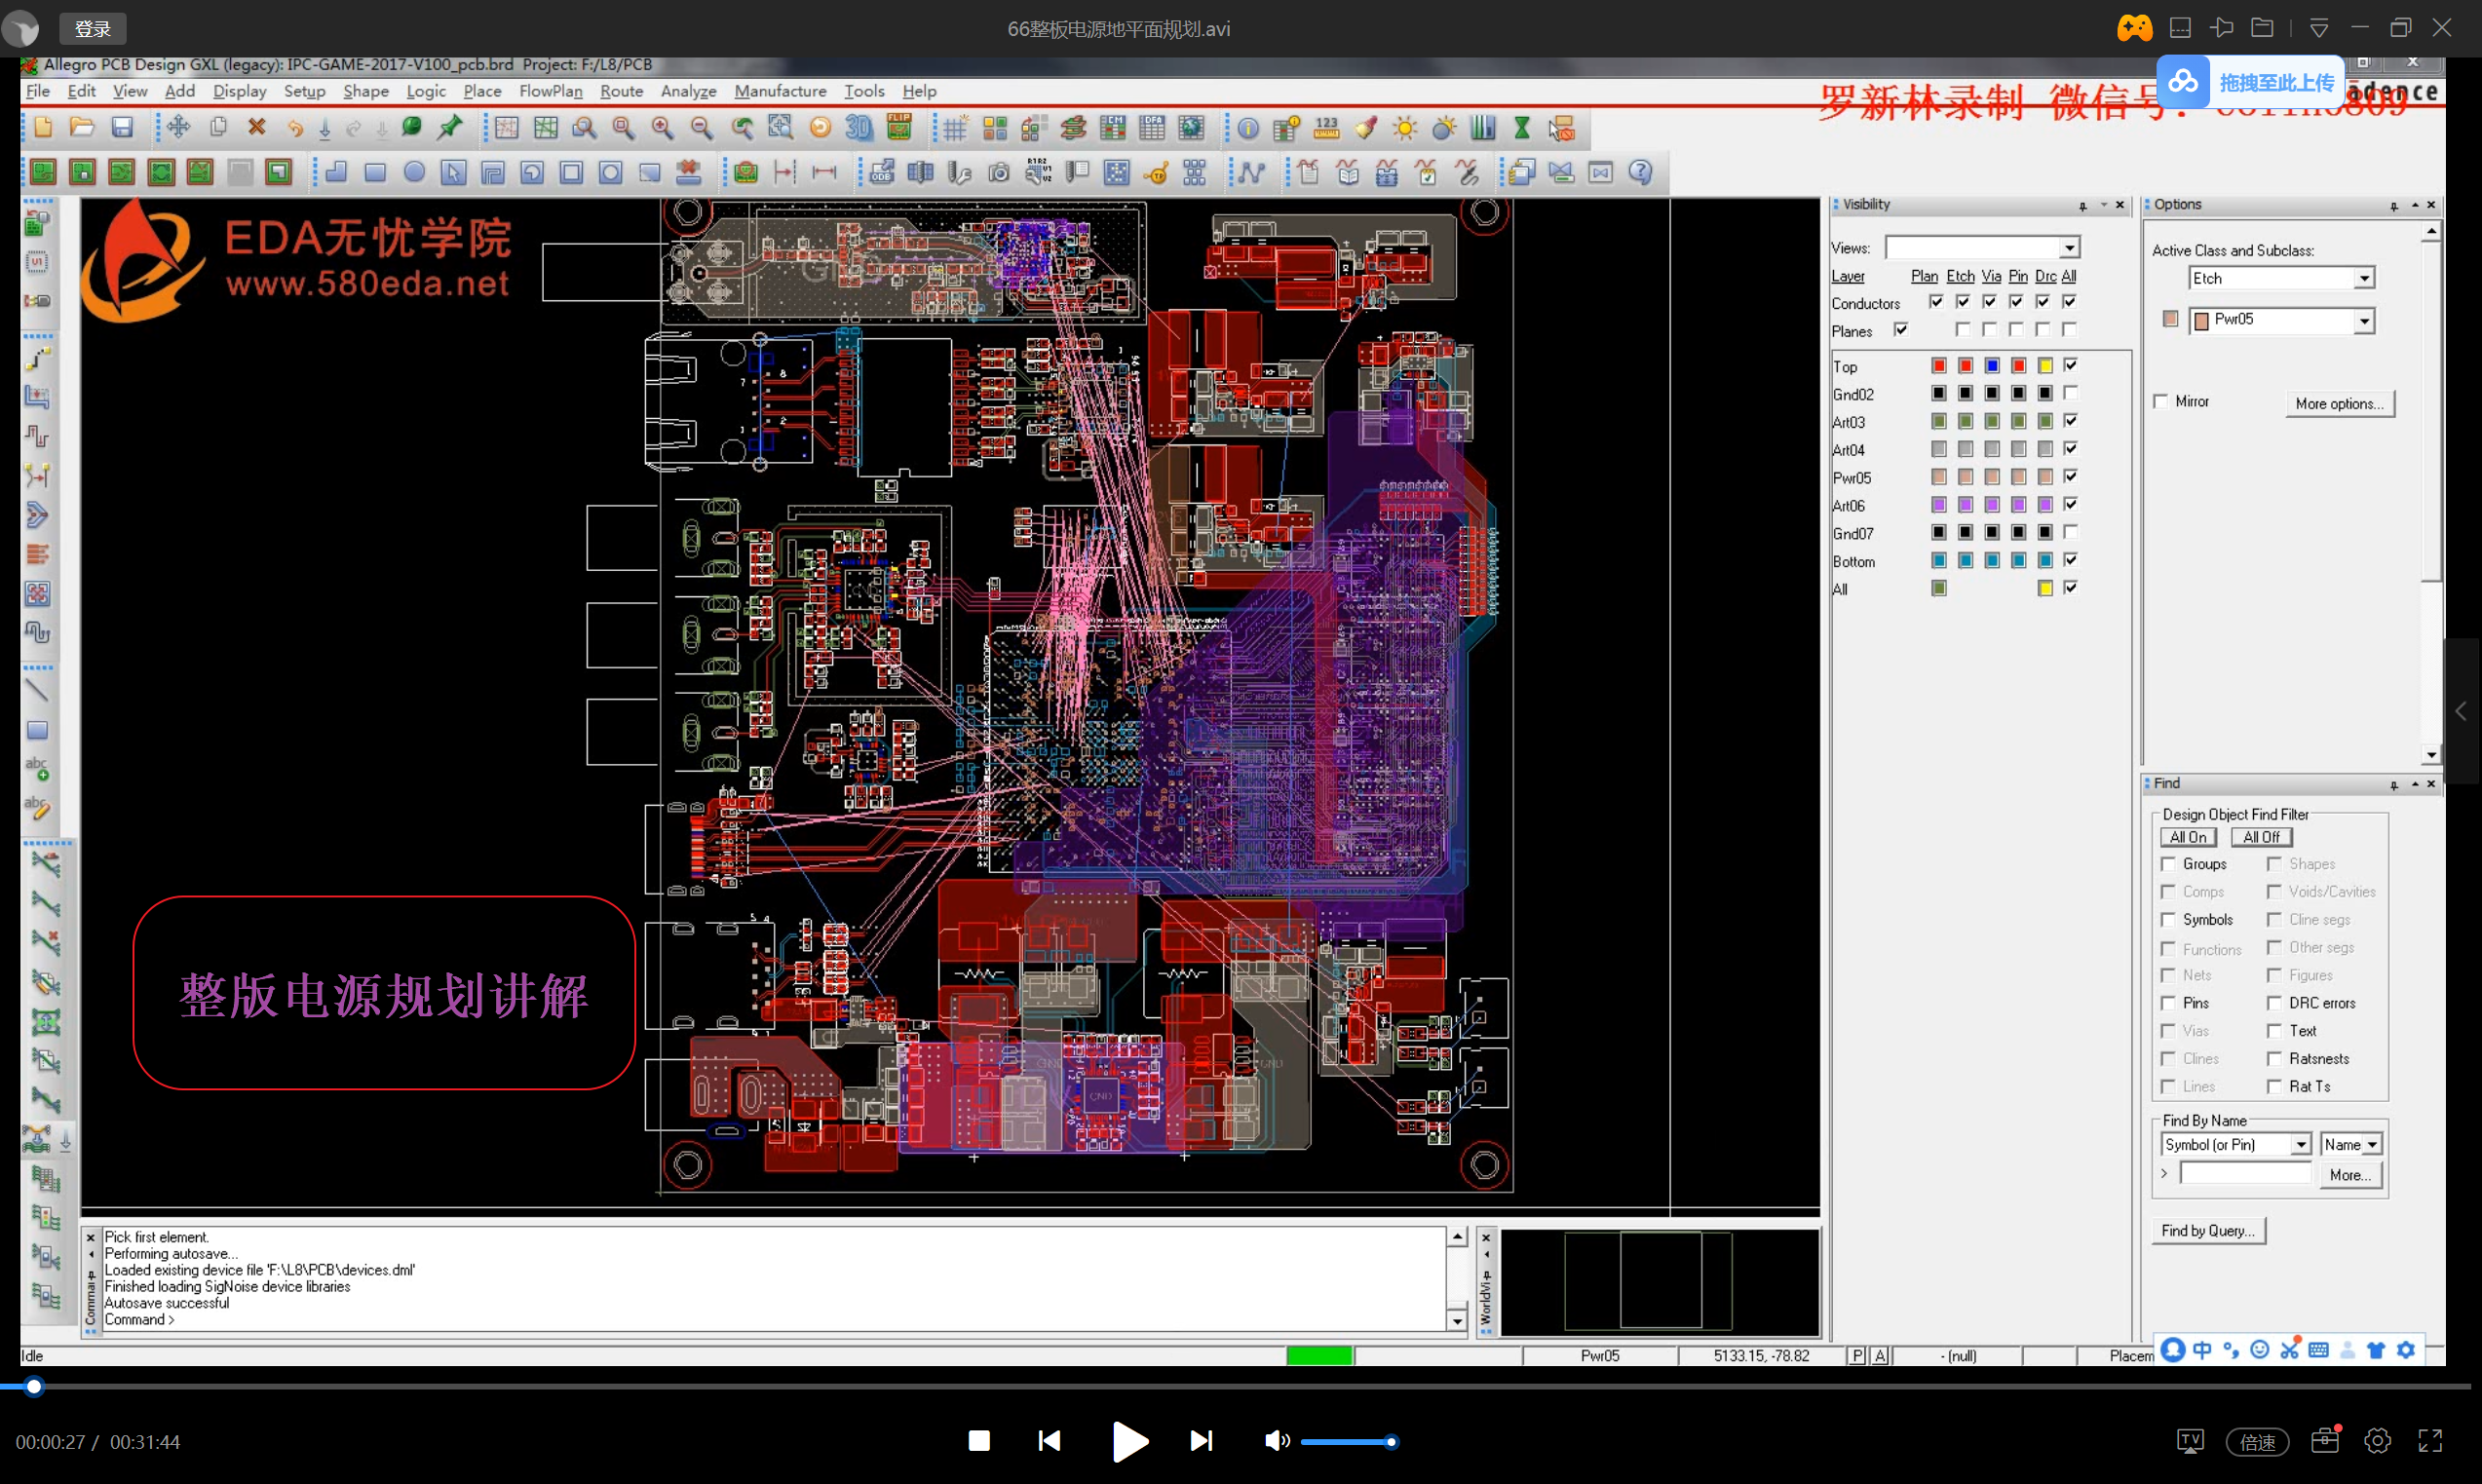Screen dimensions: 2482x1484
Task: Click the Open folder toolbar icon
Action: pyautogui.click(x=82, y=127)
